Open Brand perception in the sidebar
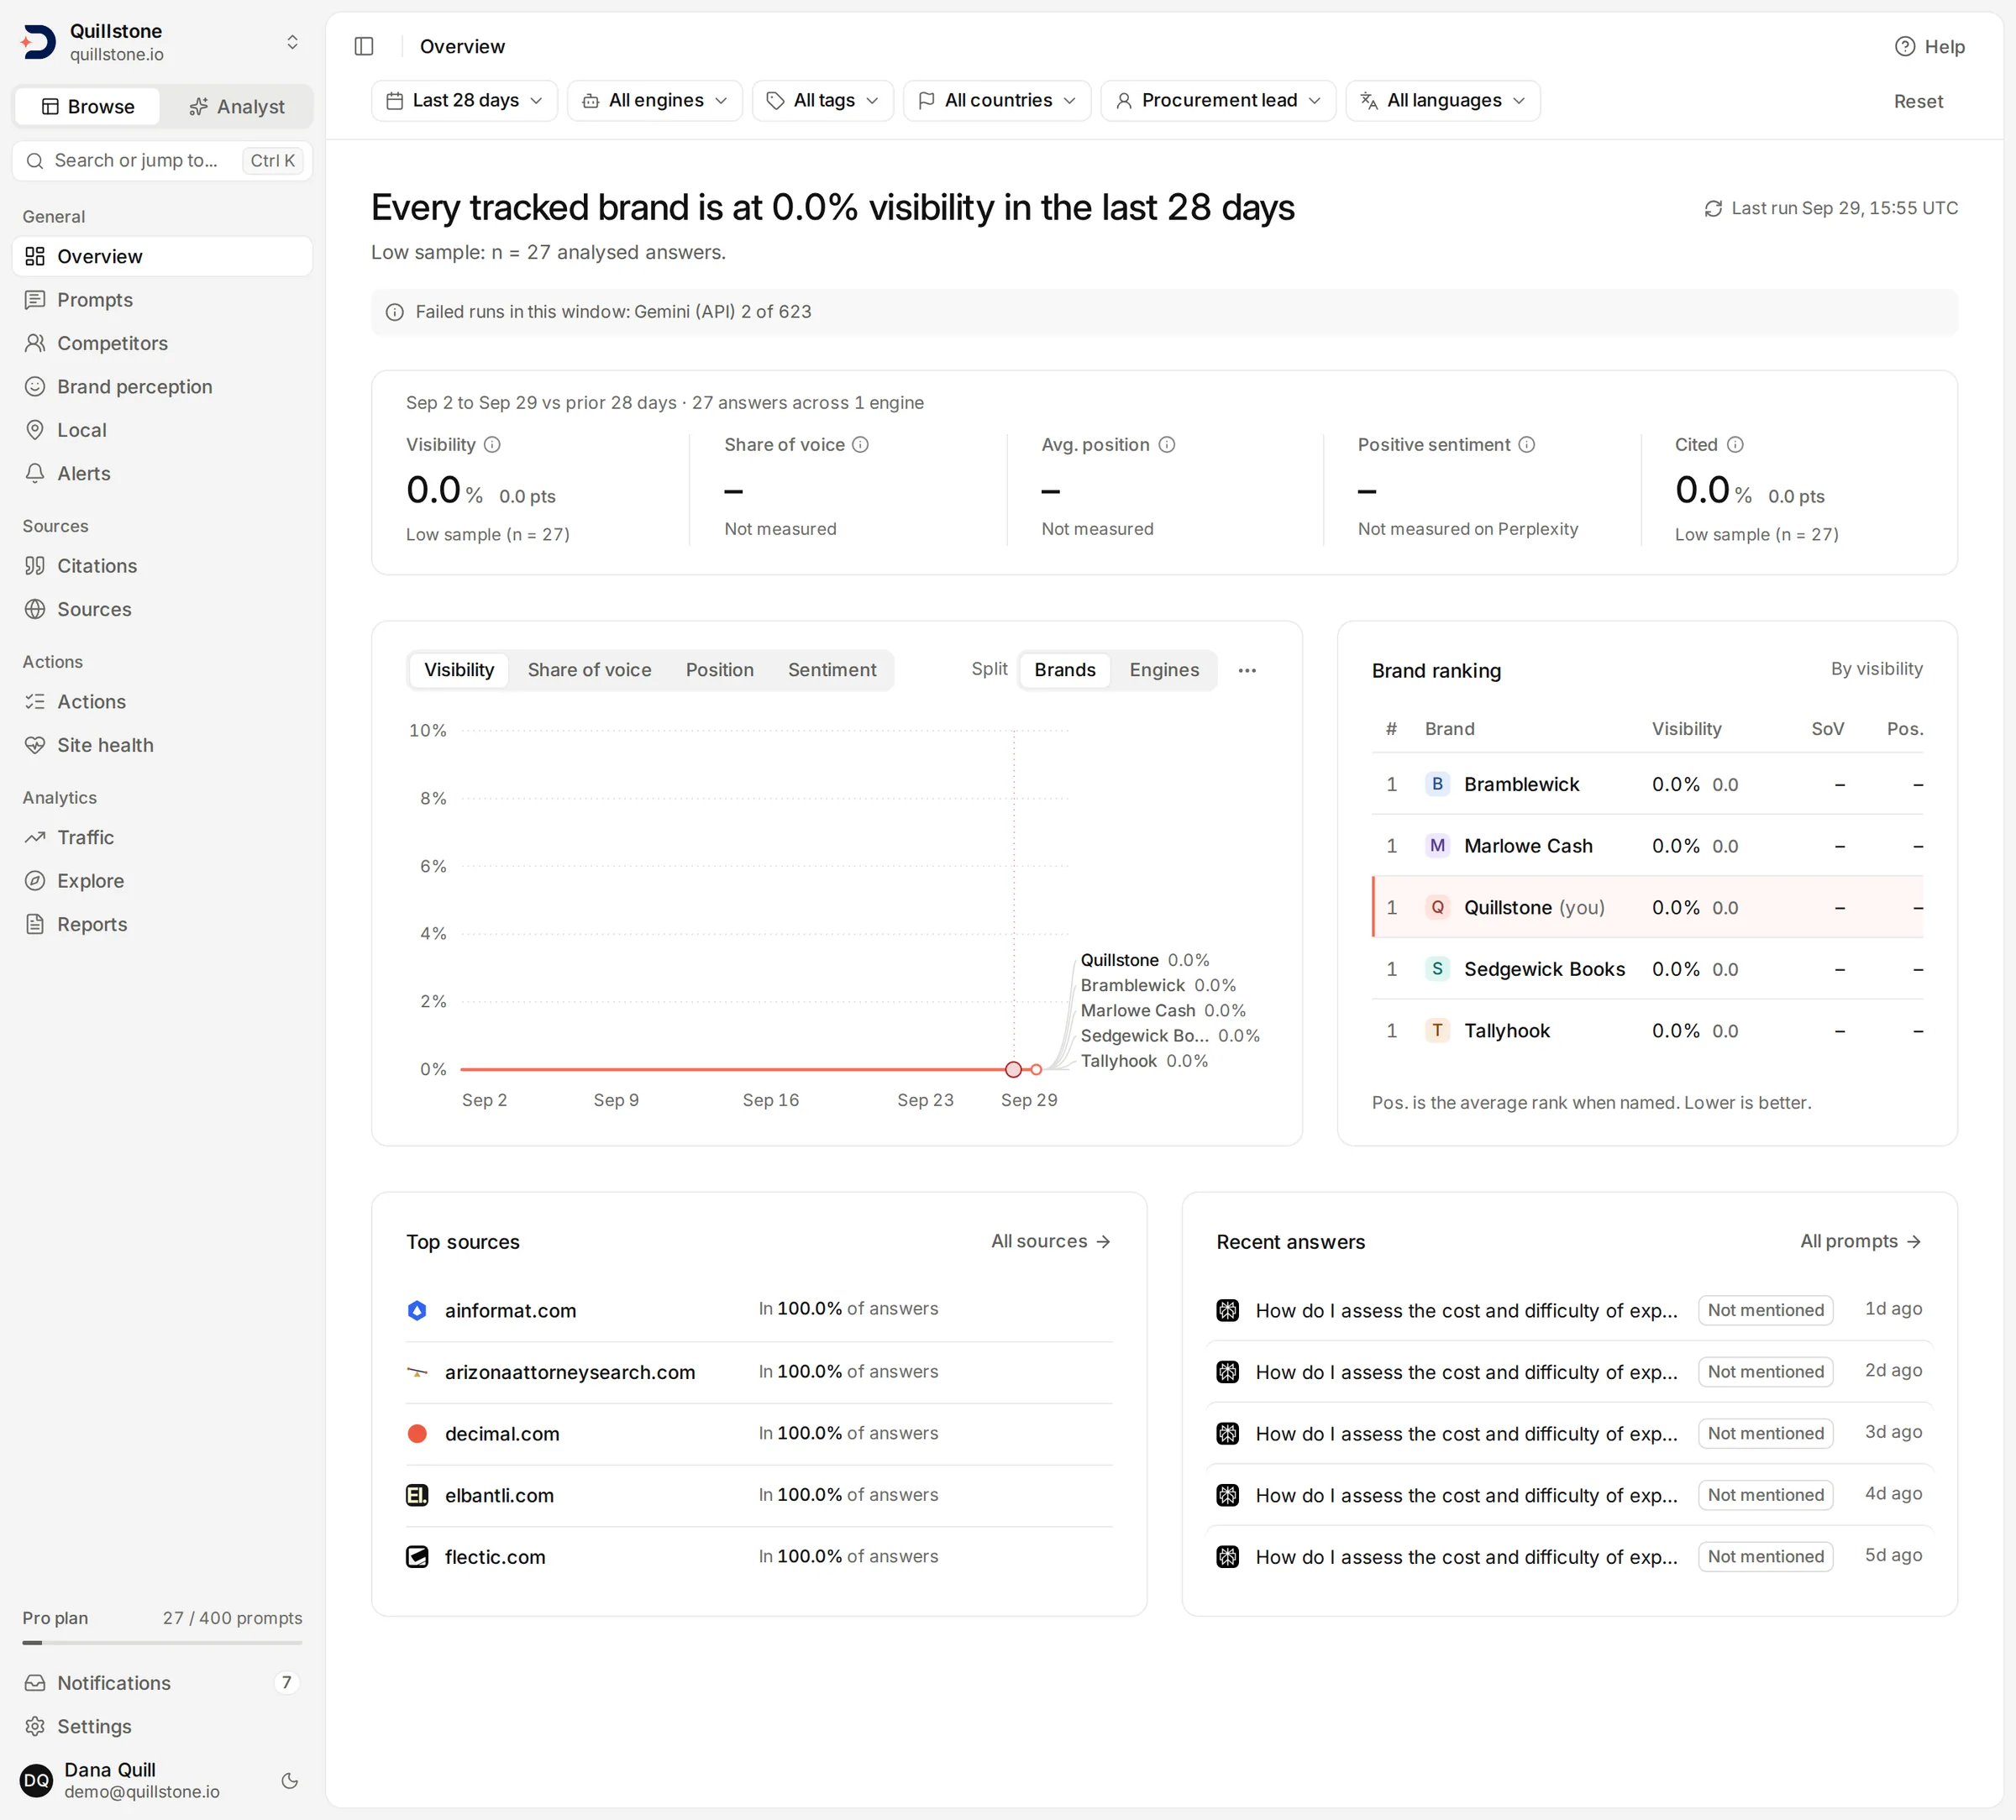 (162, 386)
